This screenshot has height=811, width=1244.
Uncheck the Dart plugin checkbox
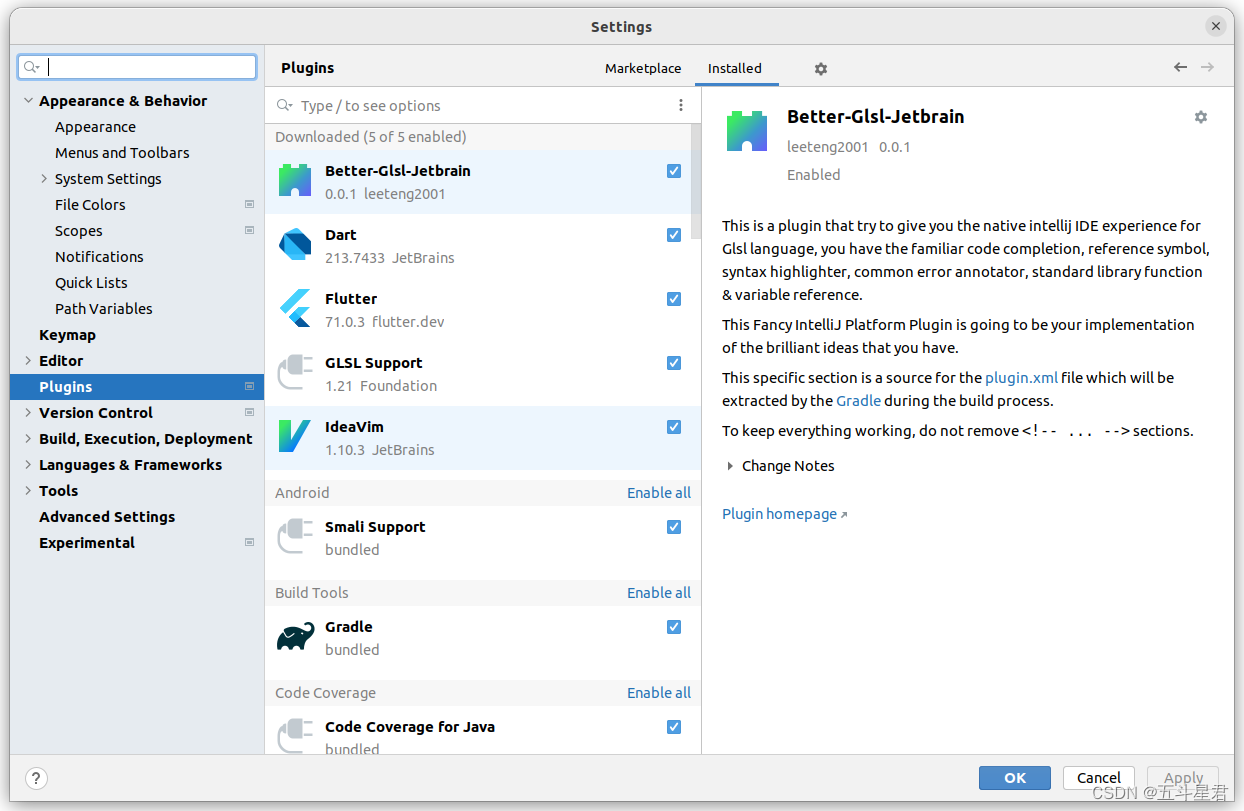click(x=674, y=235)
